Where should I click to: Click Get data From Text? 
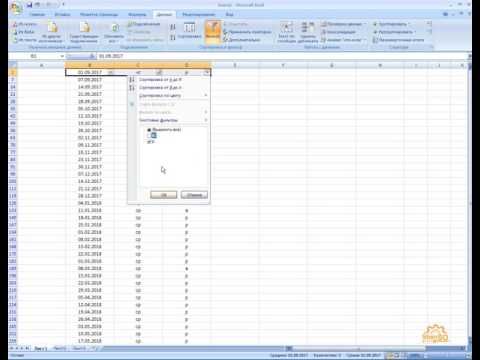click(25, 40)
